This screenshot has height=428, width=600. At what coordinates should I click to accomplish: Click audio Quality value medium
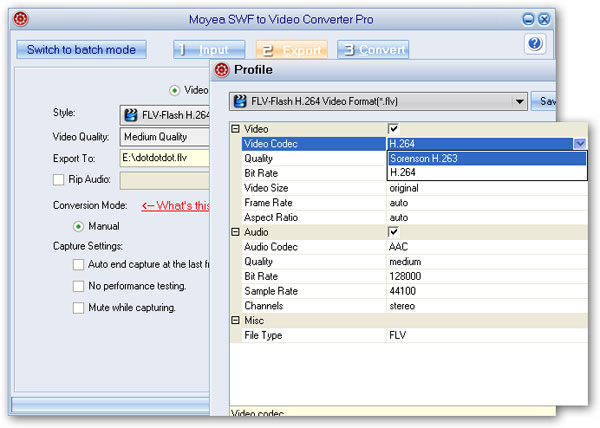[x=405, y=262]
